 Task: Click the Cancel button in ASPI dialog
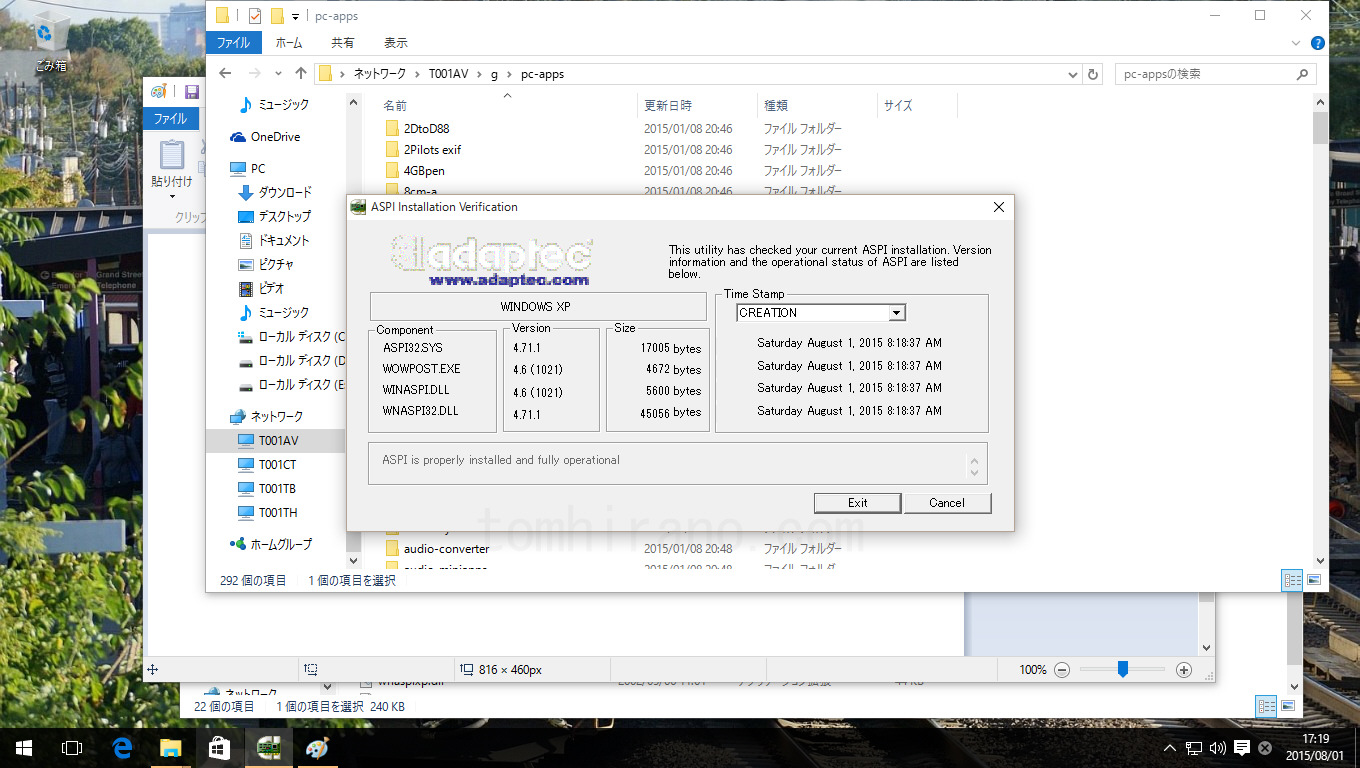[x=946, y=503]
